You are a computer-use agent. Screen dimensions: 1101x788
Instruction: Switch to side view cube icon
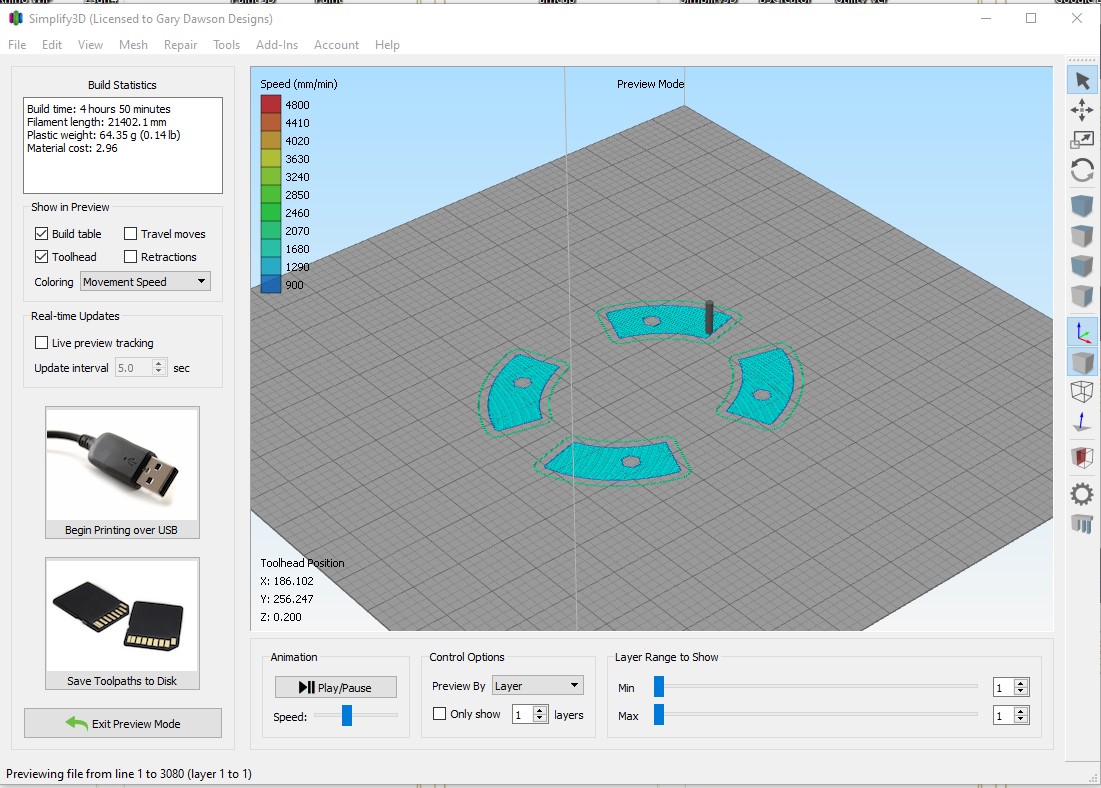(x=1082, y=296)
